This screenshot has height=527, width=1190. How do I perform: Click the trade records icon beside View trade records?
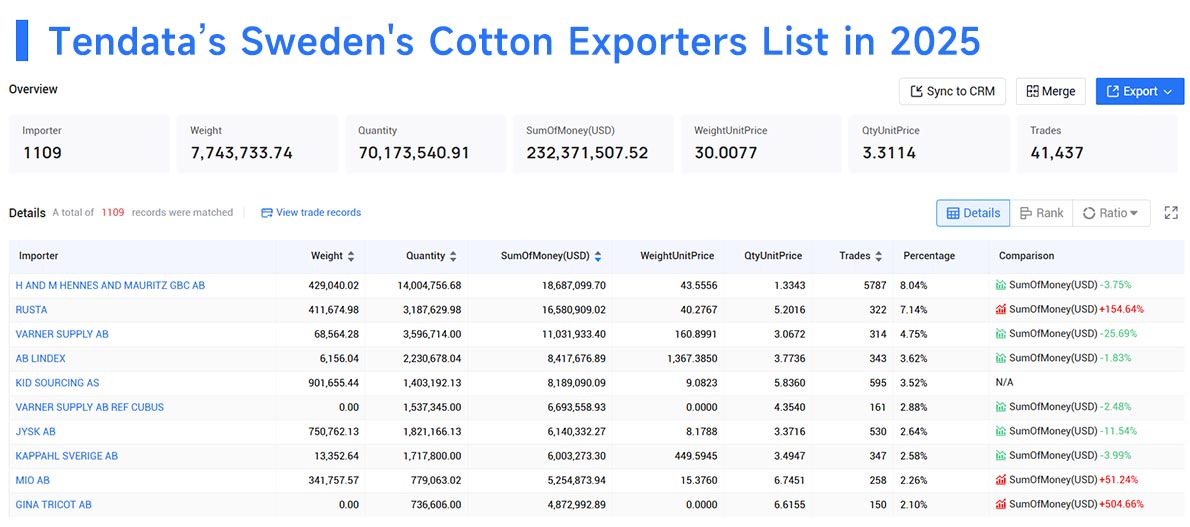click(266, 213)
